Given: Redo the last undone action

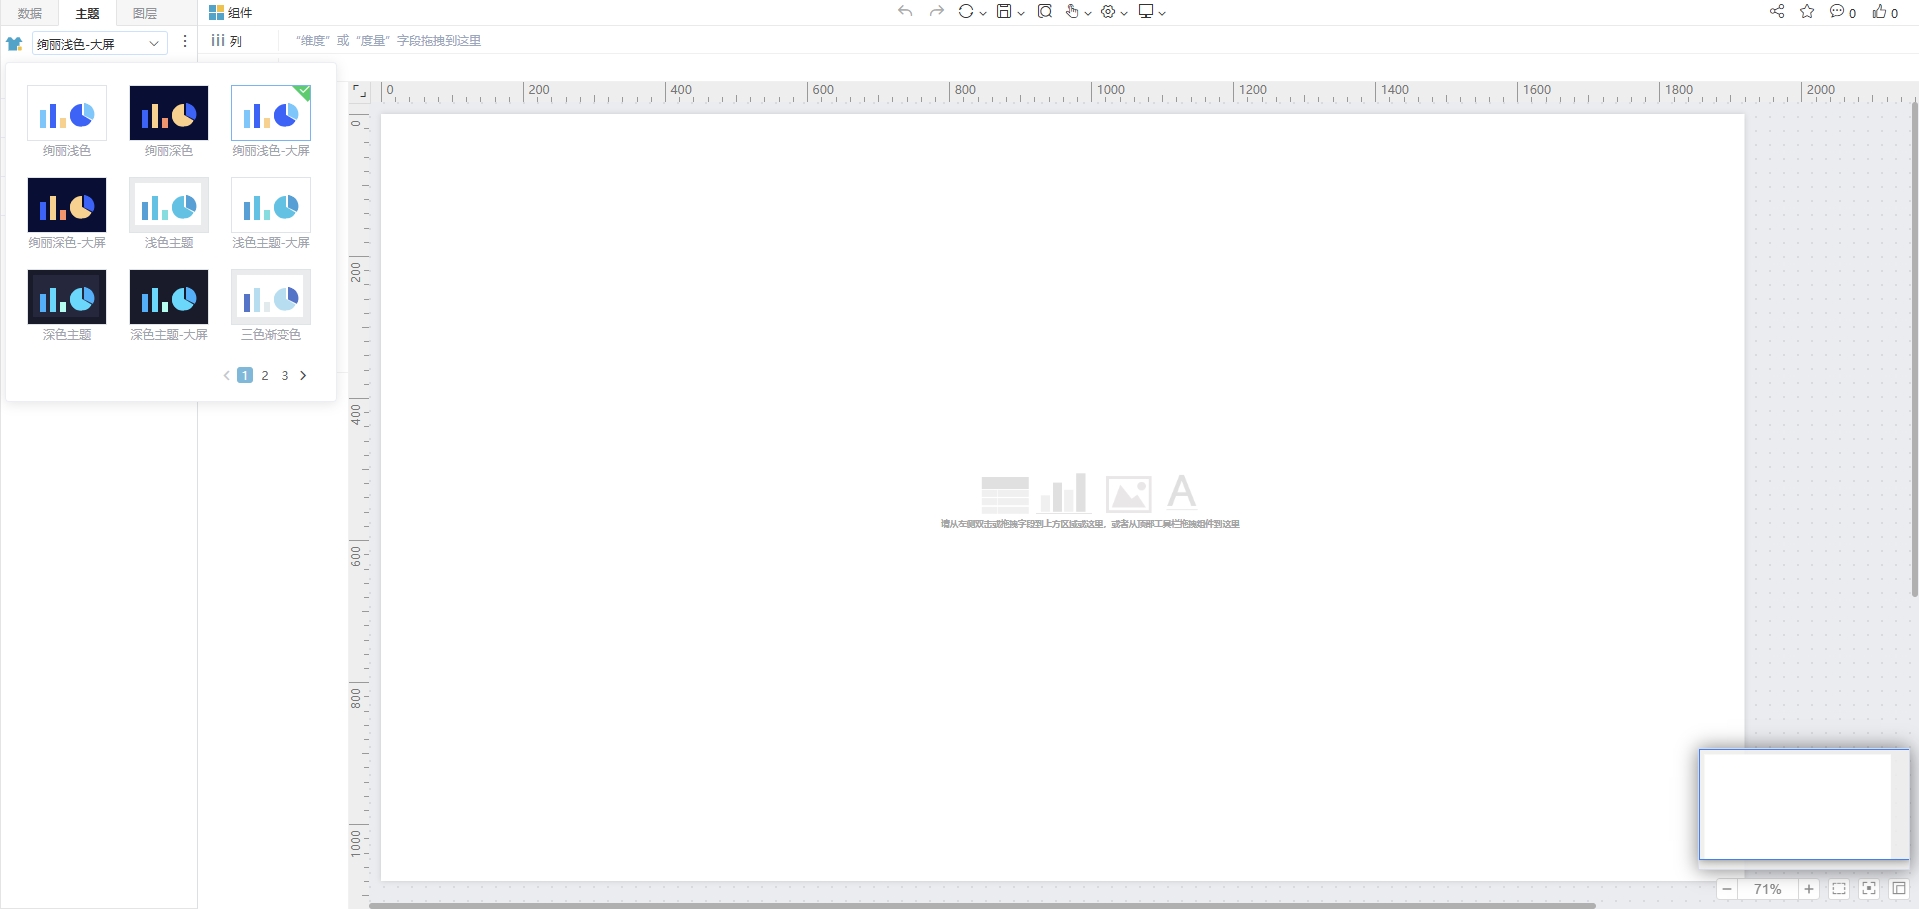Looking at the screenshot, I should pos(936,11).
